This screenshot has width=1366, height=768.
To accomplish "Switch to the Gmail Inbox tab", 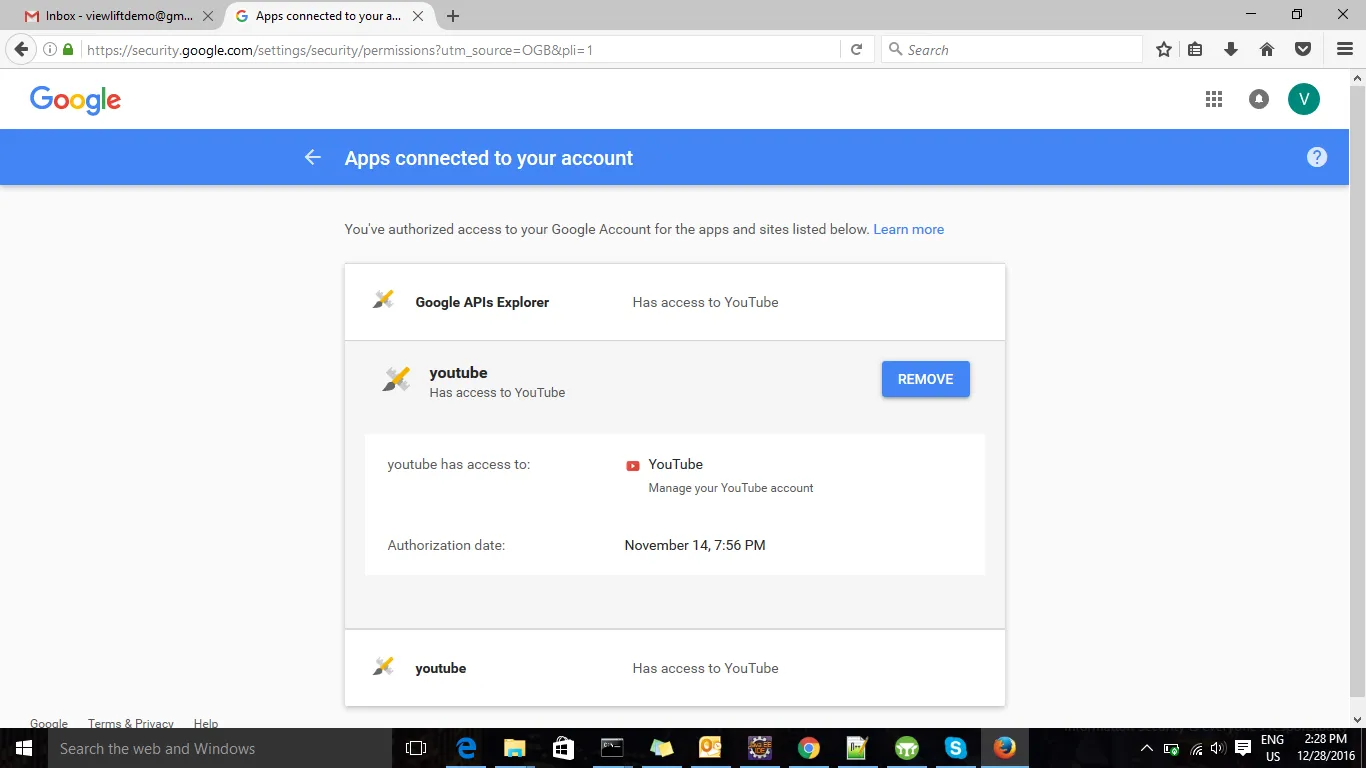I will click(119, 16).
